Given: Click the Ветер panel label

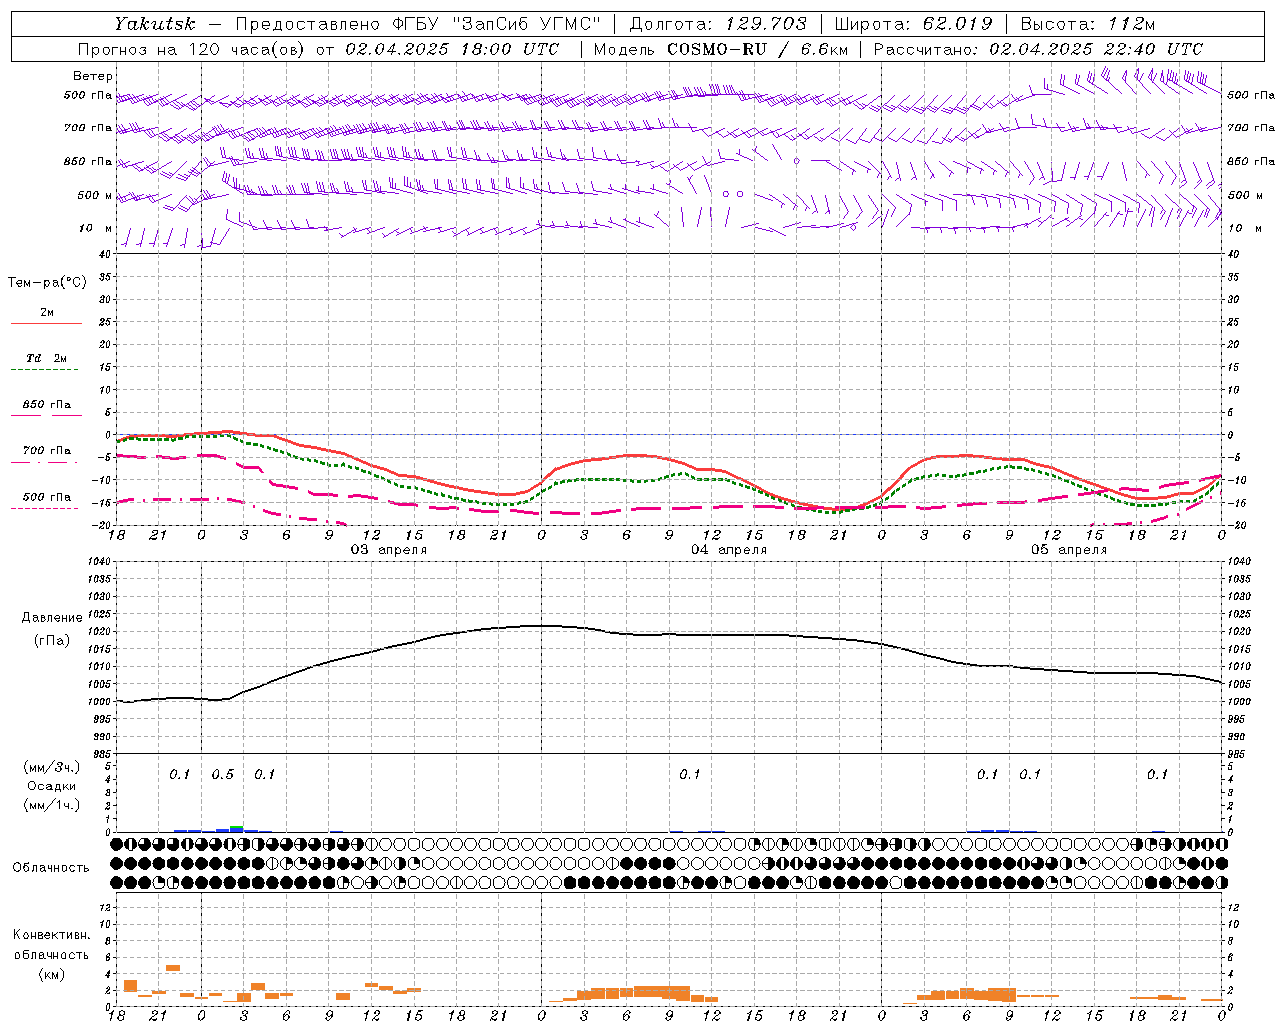Looking at the screenshot, I should 93,76.
